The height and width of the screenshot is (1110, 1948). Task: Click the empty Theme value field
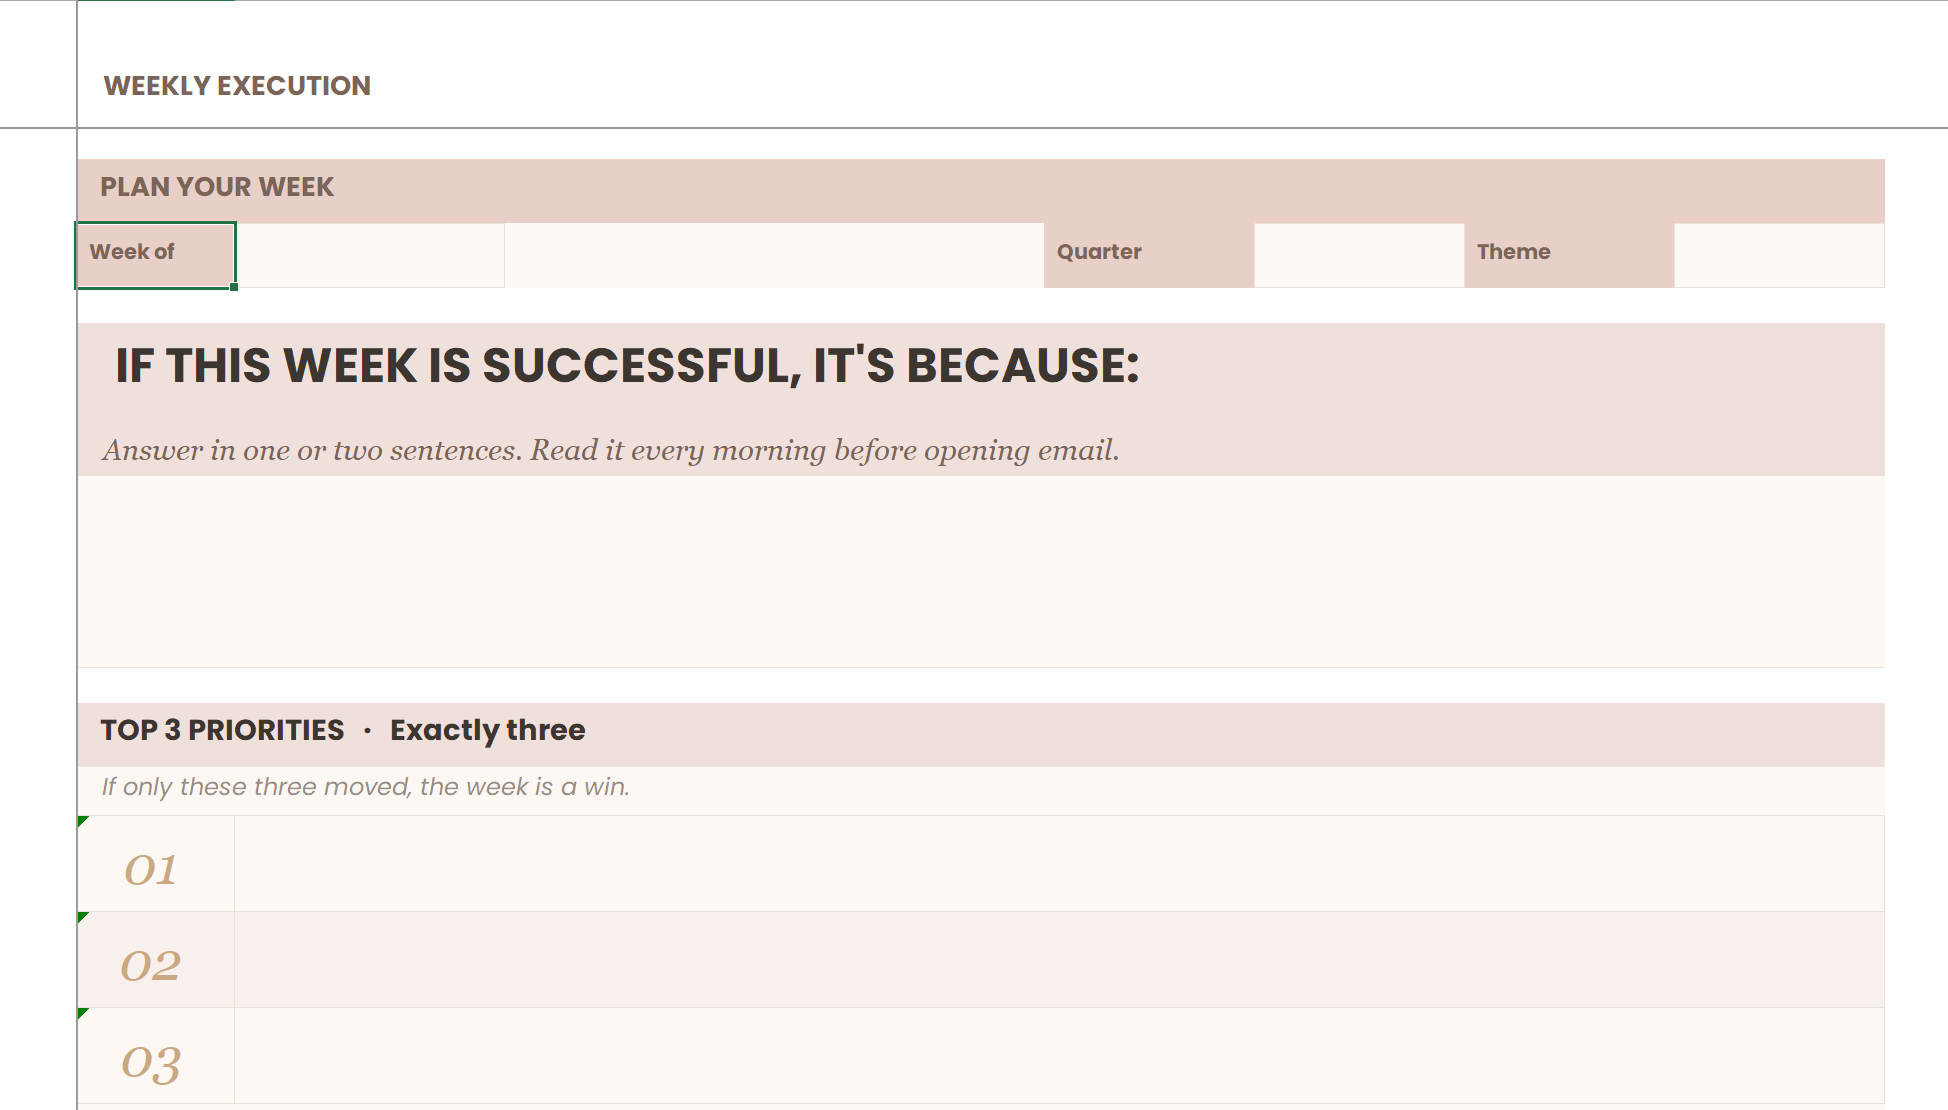(x=1778, y=255)
